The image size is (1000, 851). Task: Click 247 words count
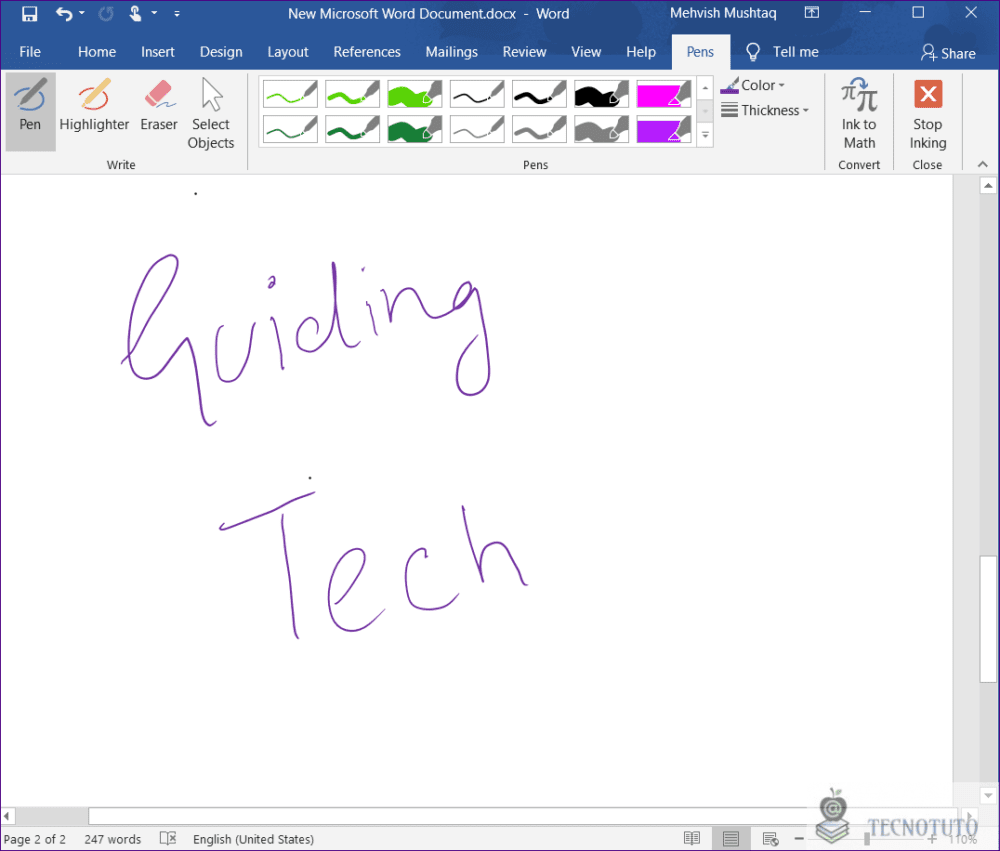(x=113, y=839)
